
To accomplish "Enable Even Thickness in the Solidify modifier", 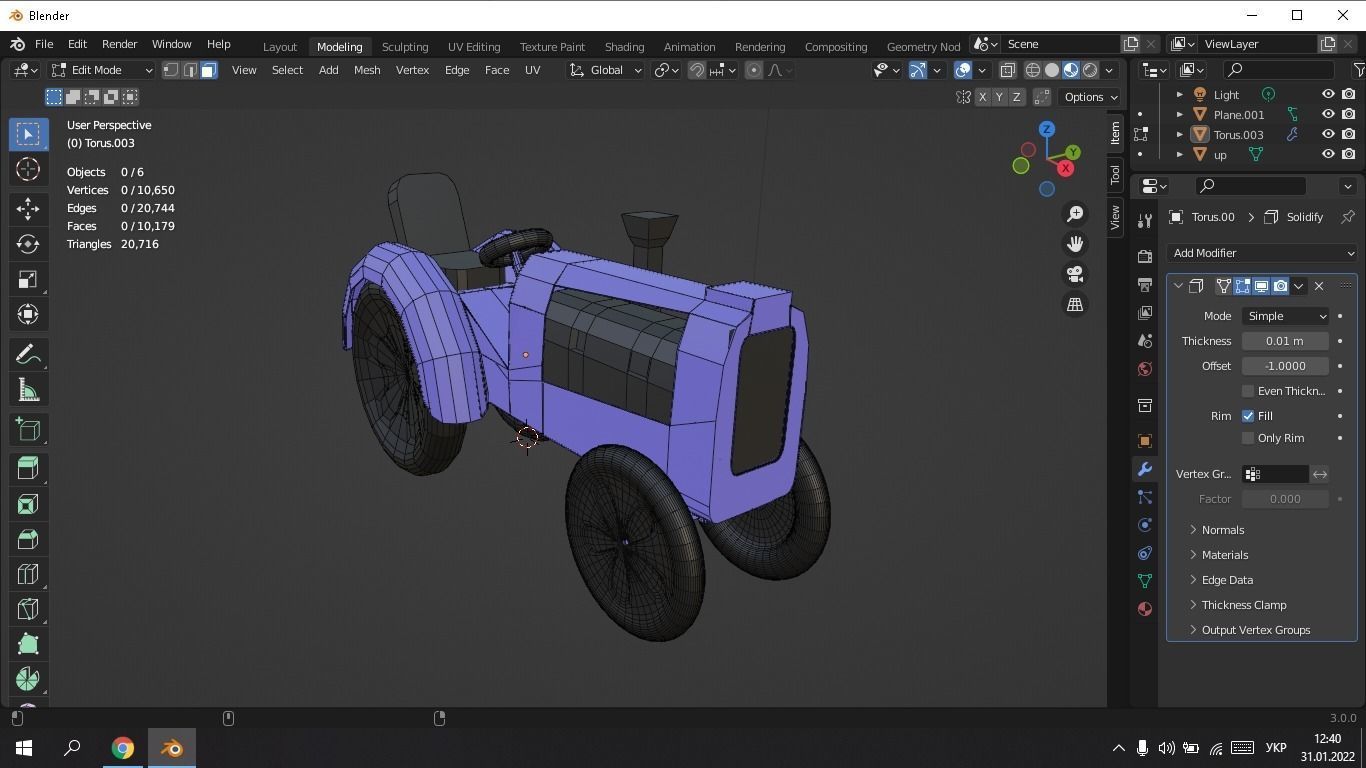I will point(1248,391).
